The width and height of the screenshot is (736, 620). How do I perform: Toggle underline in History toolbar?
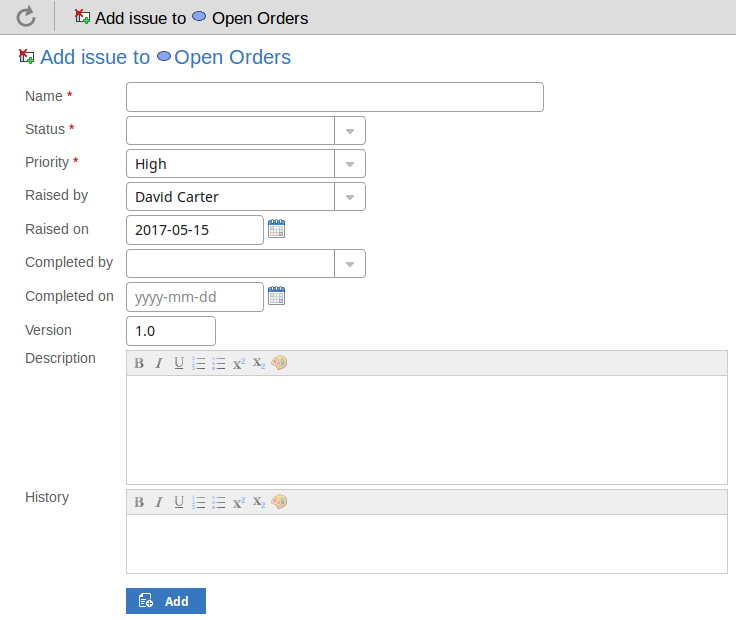[178, 502]
